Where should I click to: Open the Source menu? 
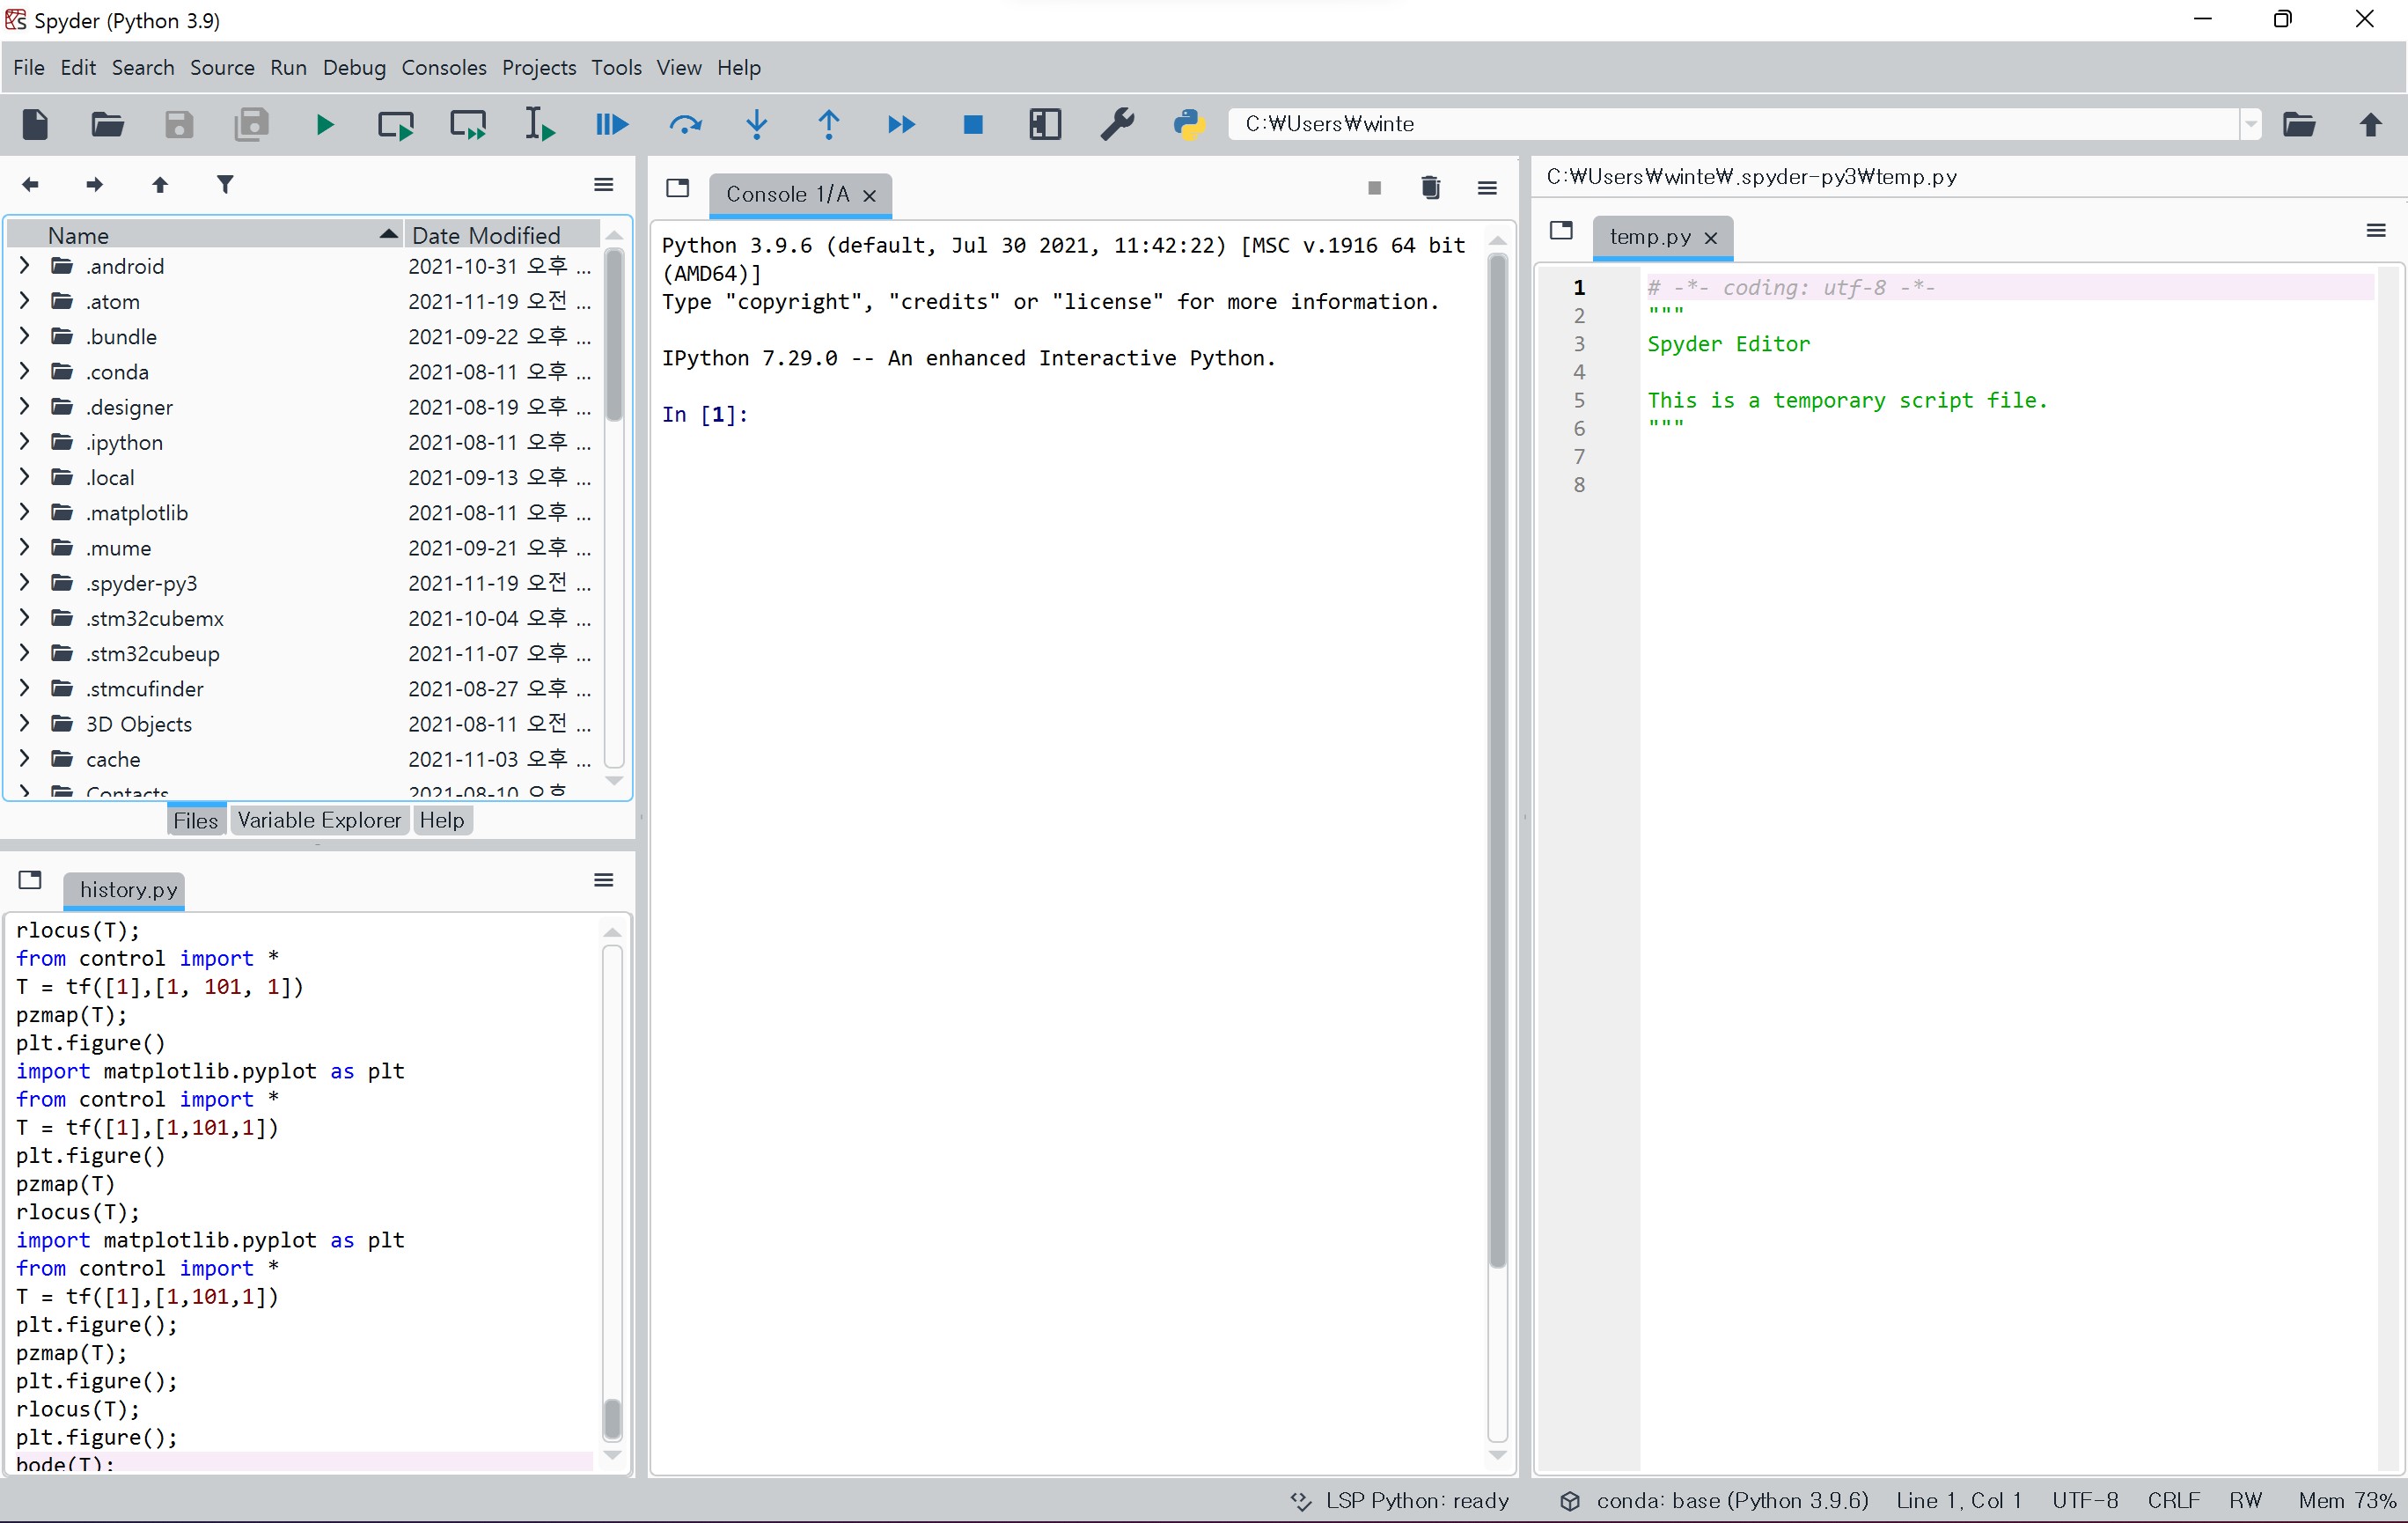click(222, 67)
